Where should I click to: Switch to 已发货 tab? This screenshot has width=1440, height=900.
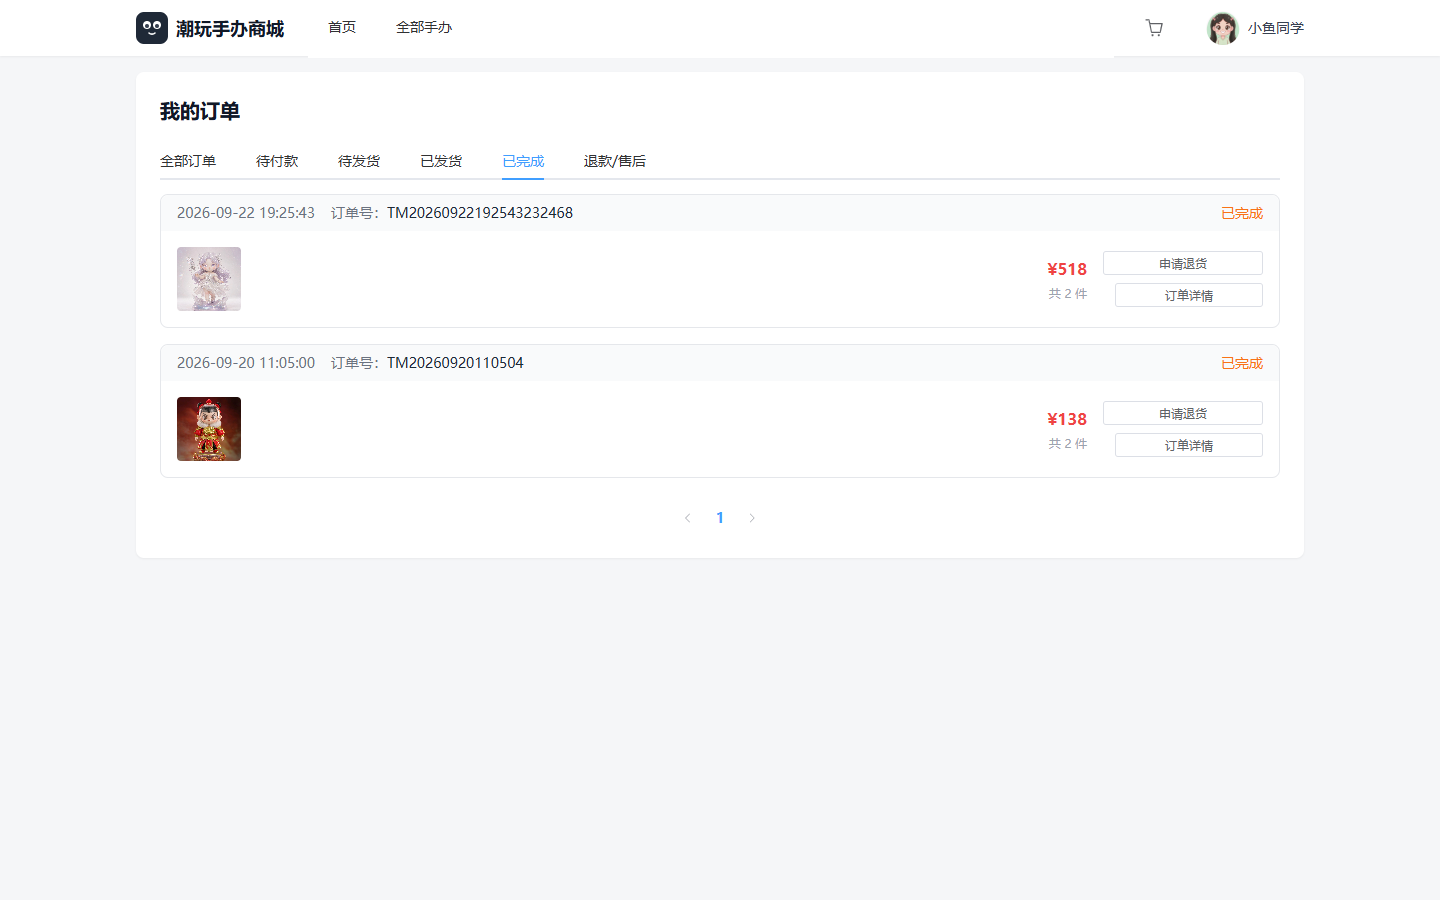tap(441, 161)
